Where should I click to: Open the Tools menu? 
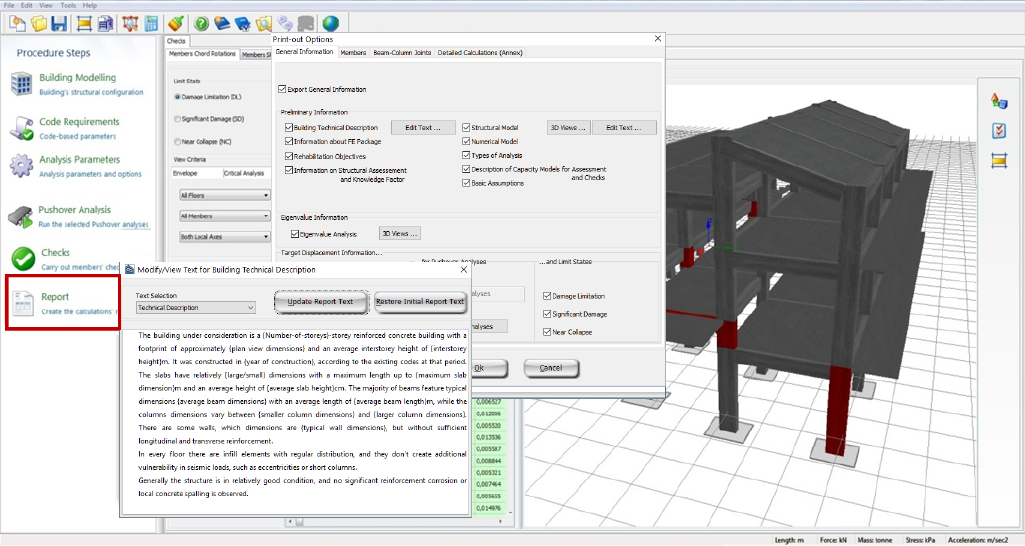tap(68, 5)
